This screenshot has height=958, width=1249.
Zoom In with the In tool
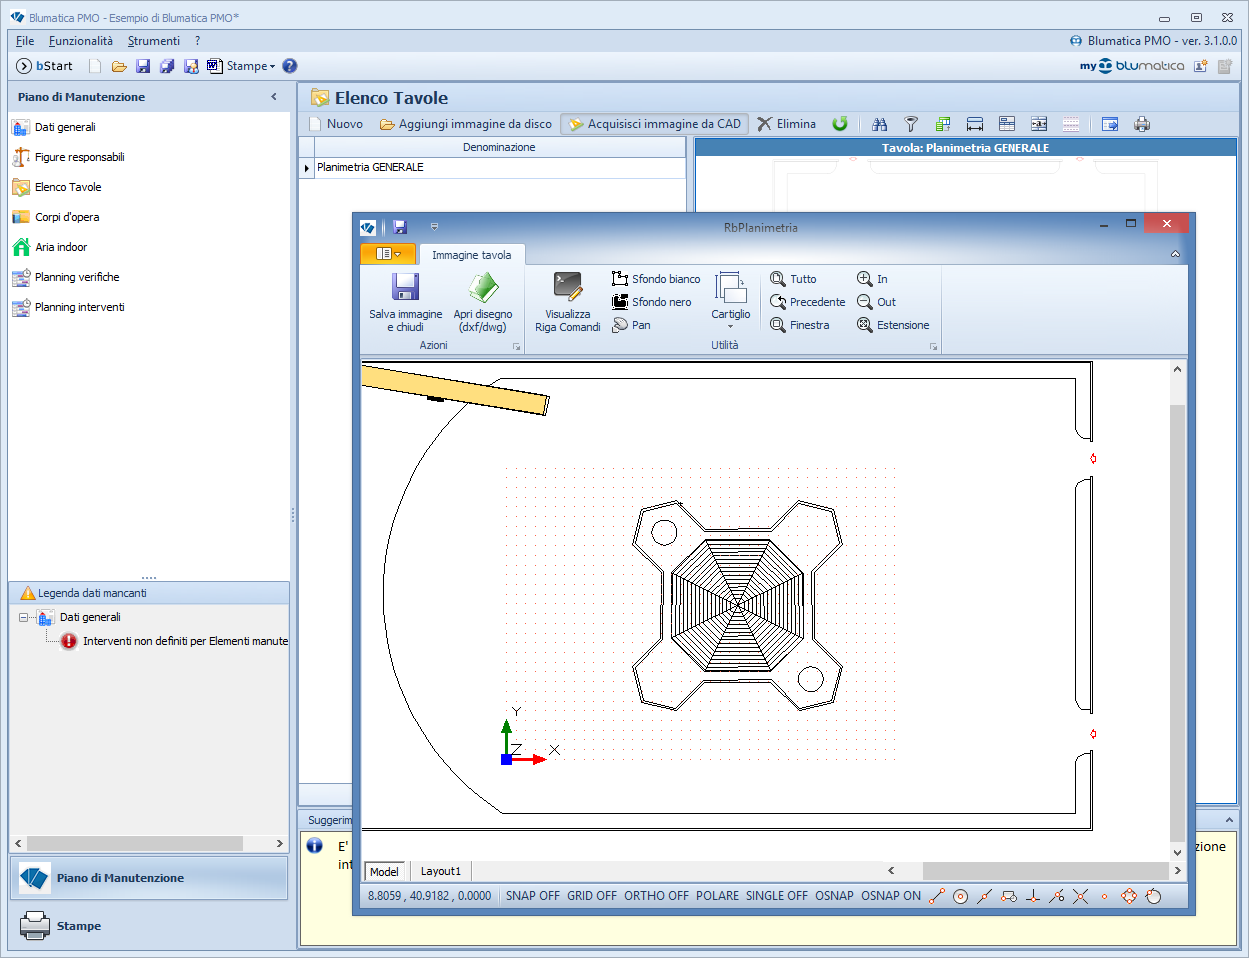tap(872, 279)
